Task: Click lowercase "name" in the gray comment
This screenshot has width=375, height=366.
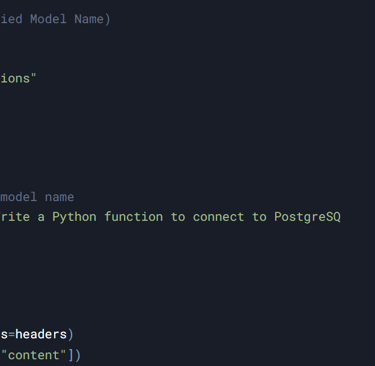Action: pyautogui.click(x=59, y=197)
